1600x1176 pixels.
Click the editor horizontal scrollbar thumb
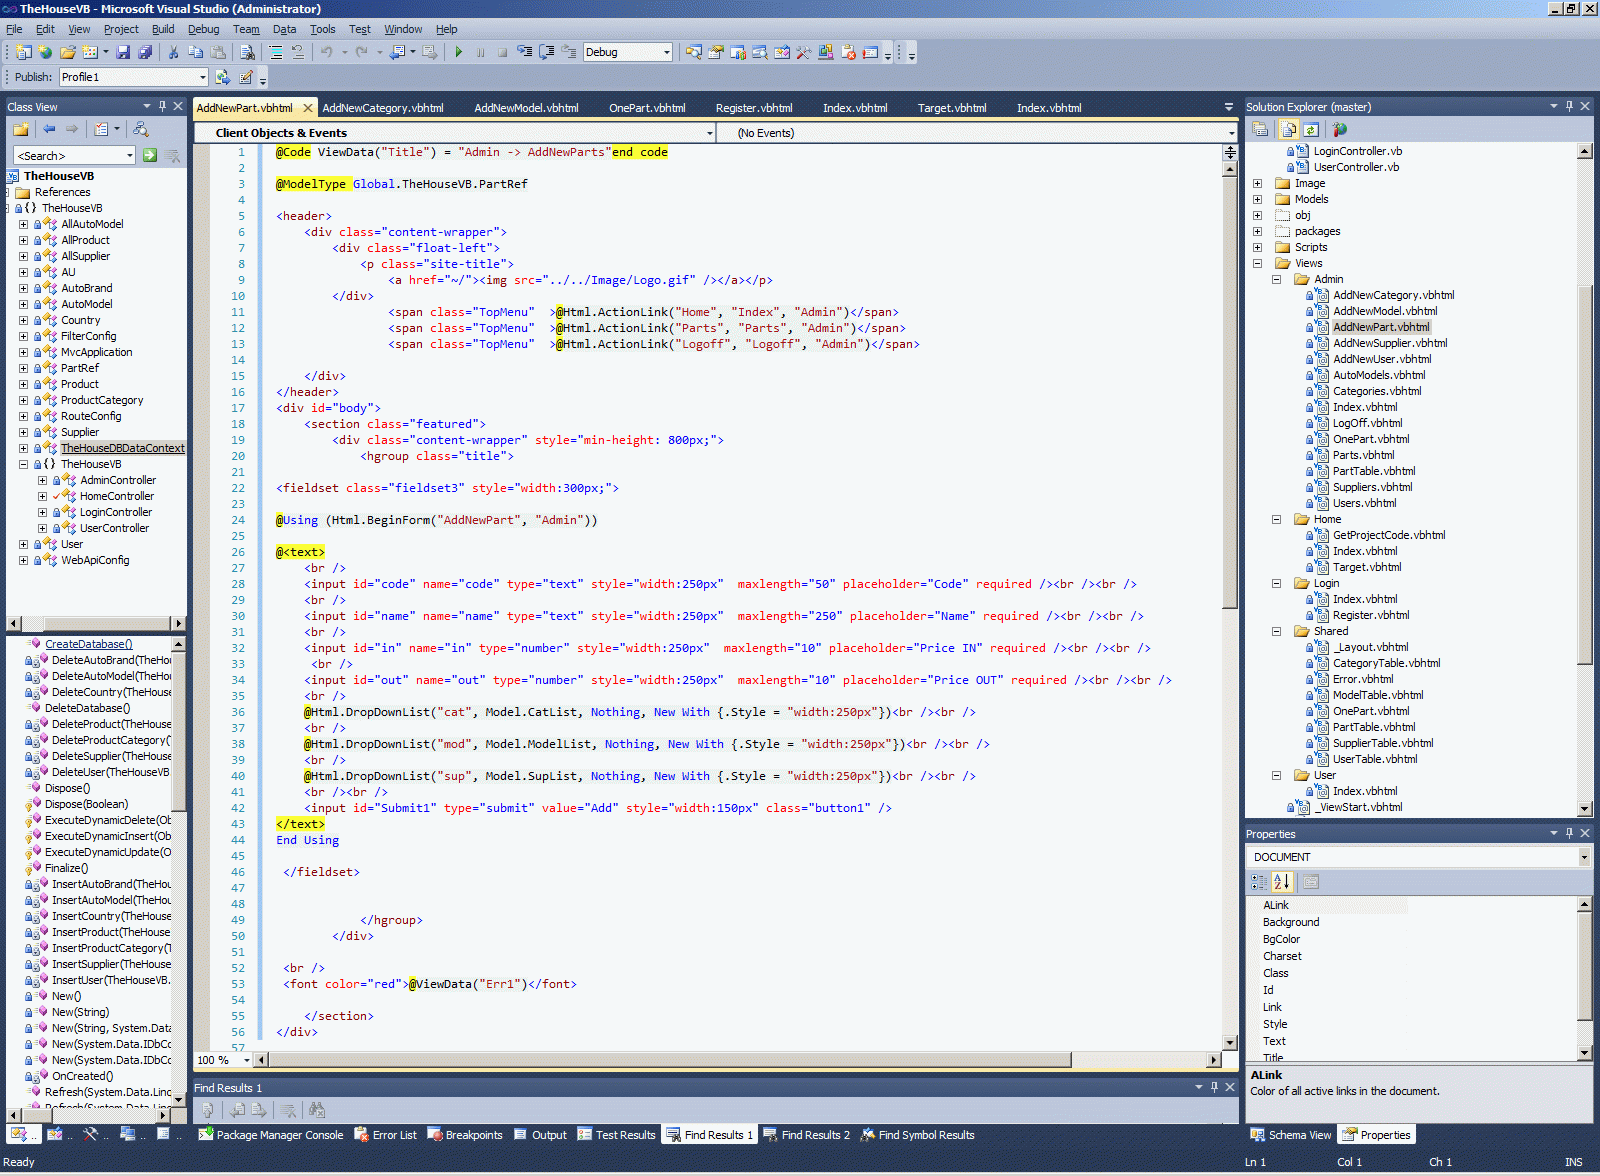coord(668,1060)
